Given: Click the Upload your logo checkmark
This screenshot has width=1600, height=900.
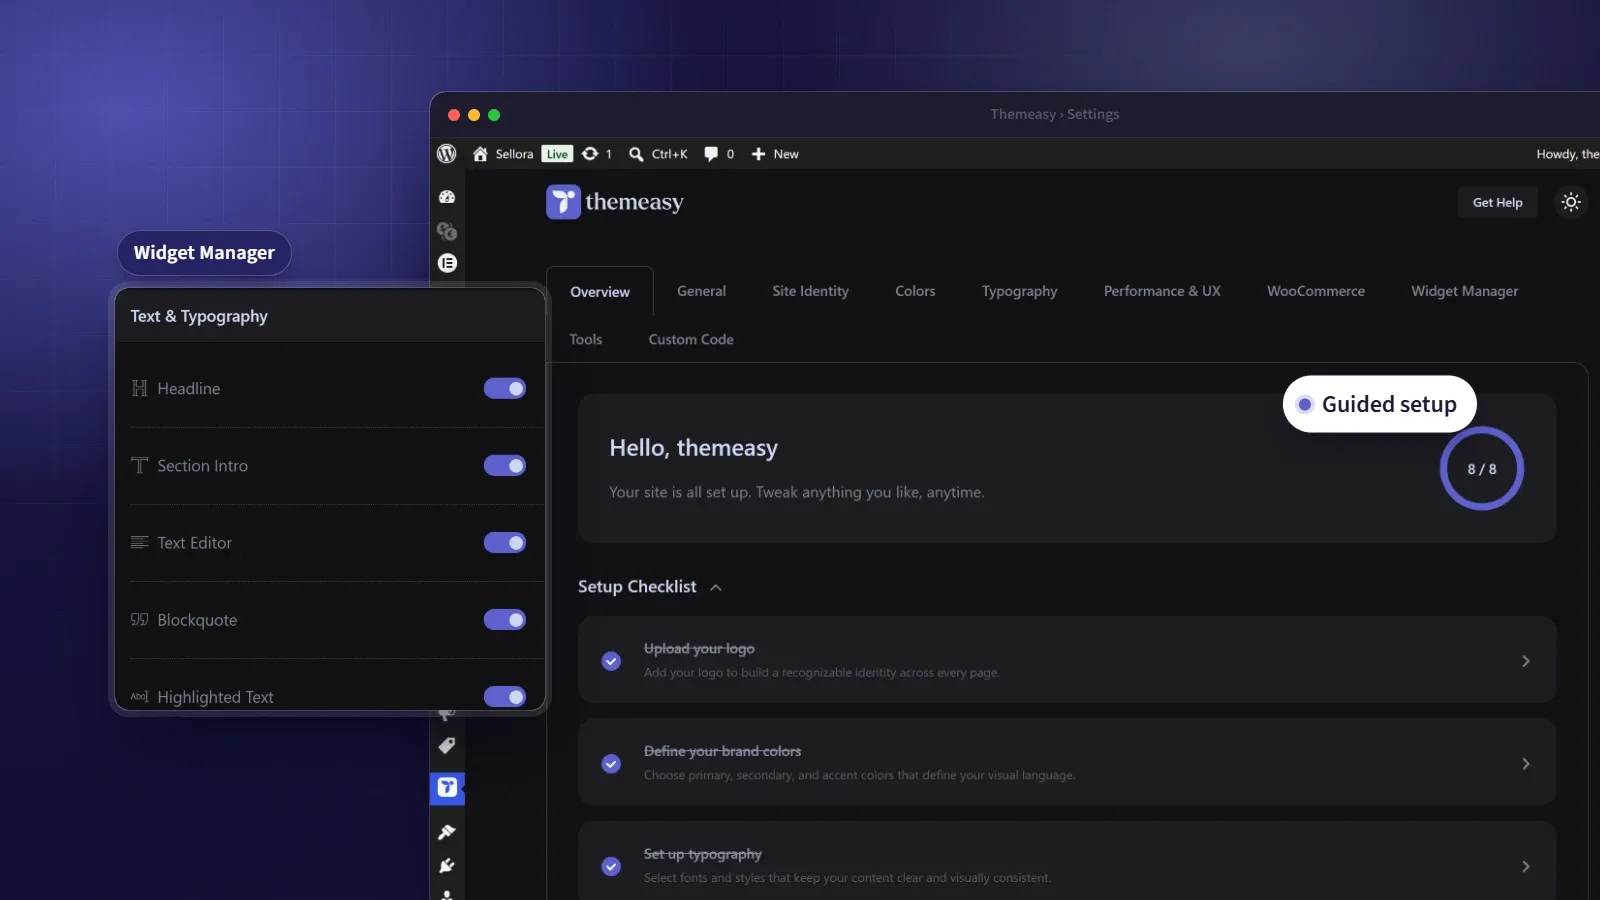Looking at the screenshot, I should point(611,661).
